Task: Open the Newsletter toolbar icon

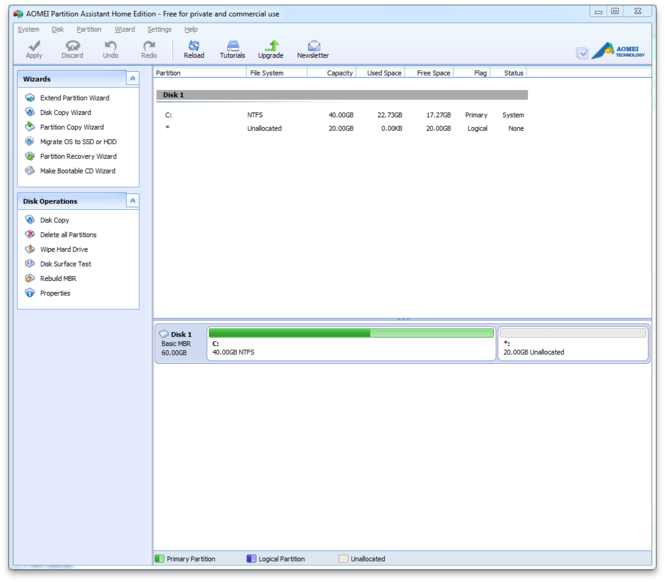Action: (313, 45)
